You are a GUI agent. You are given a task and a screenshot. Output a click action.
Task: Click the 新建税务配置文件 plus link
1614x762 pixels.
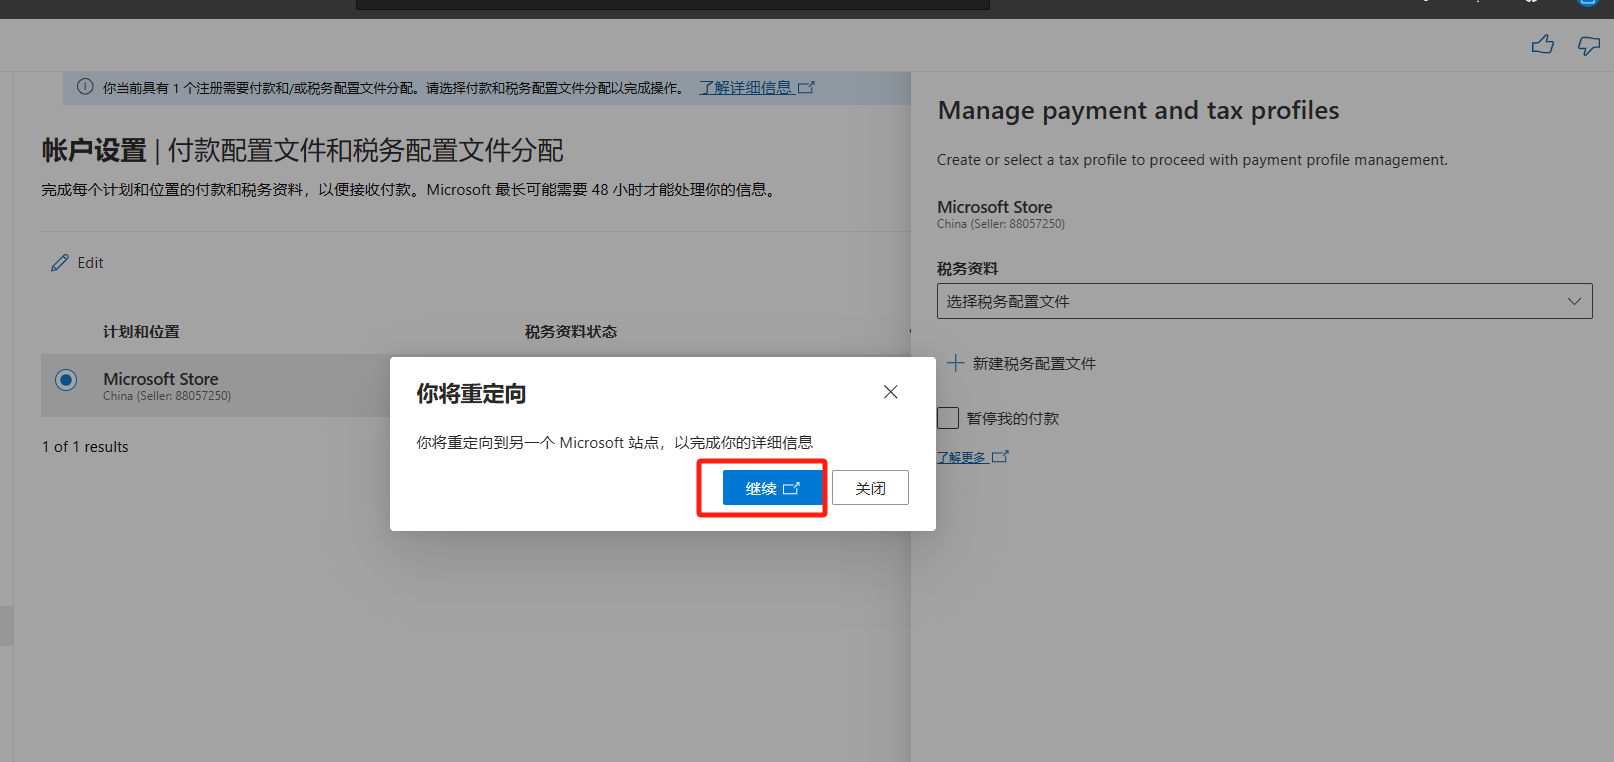coord(1021,363)
